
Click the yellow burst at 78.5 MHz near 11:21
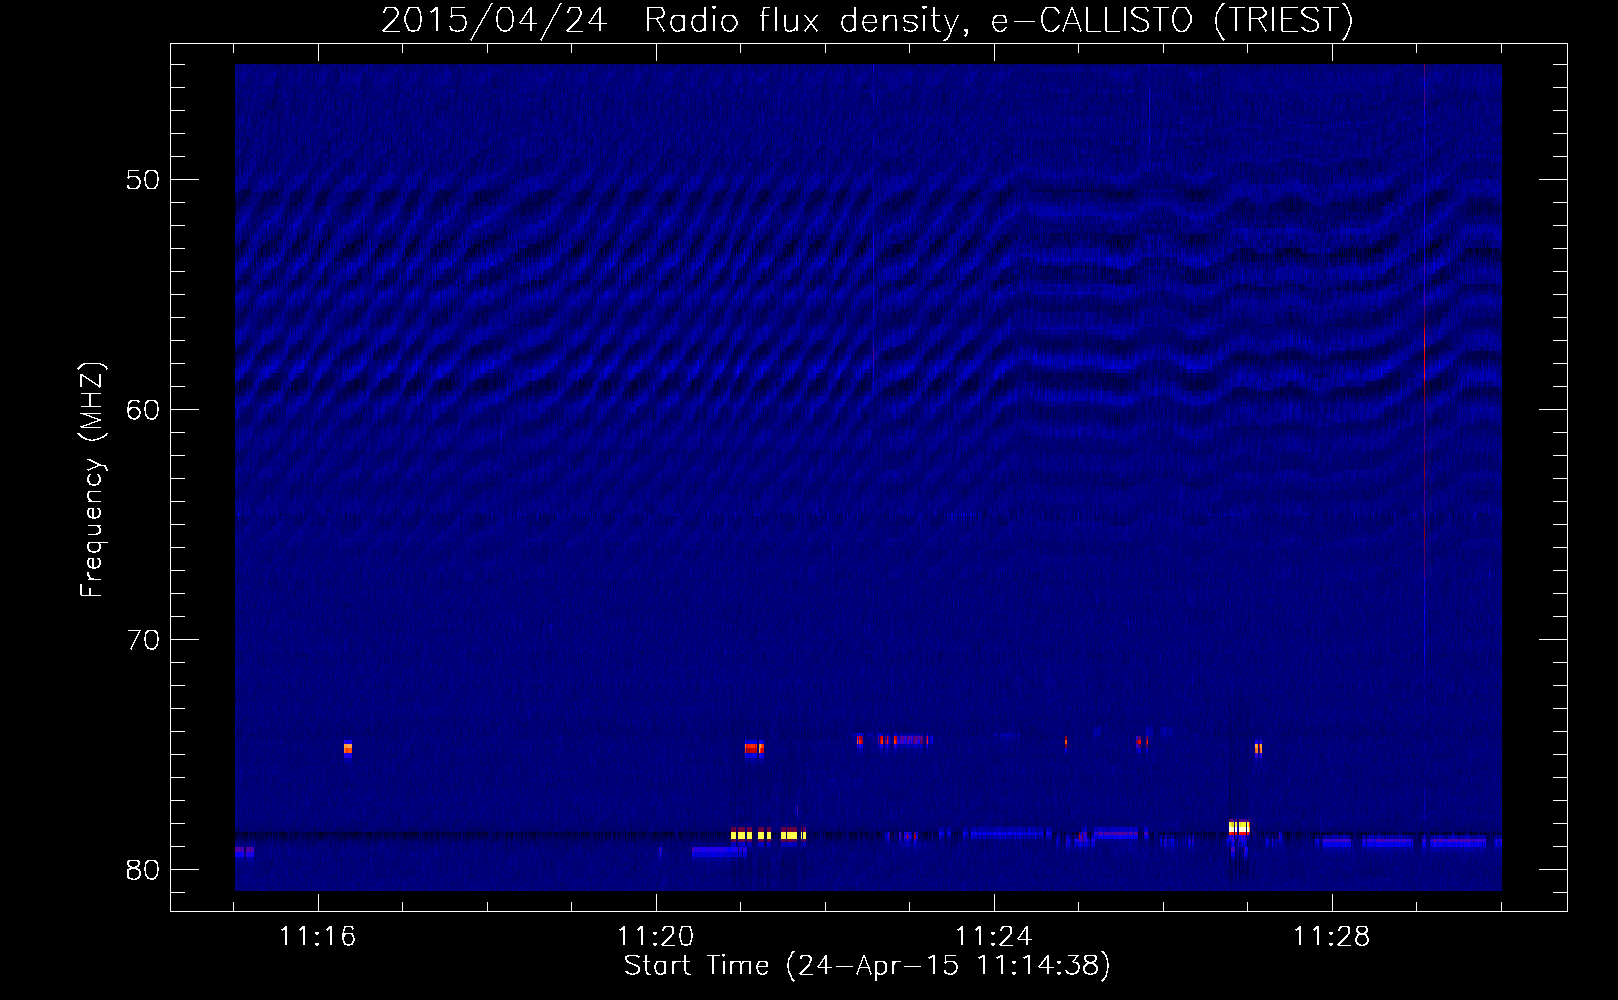(768, 835)
